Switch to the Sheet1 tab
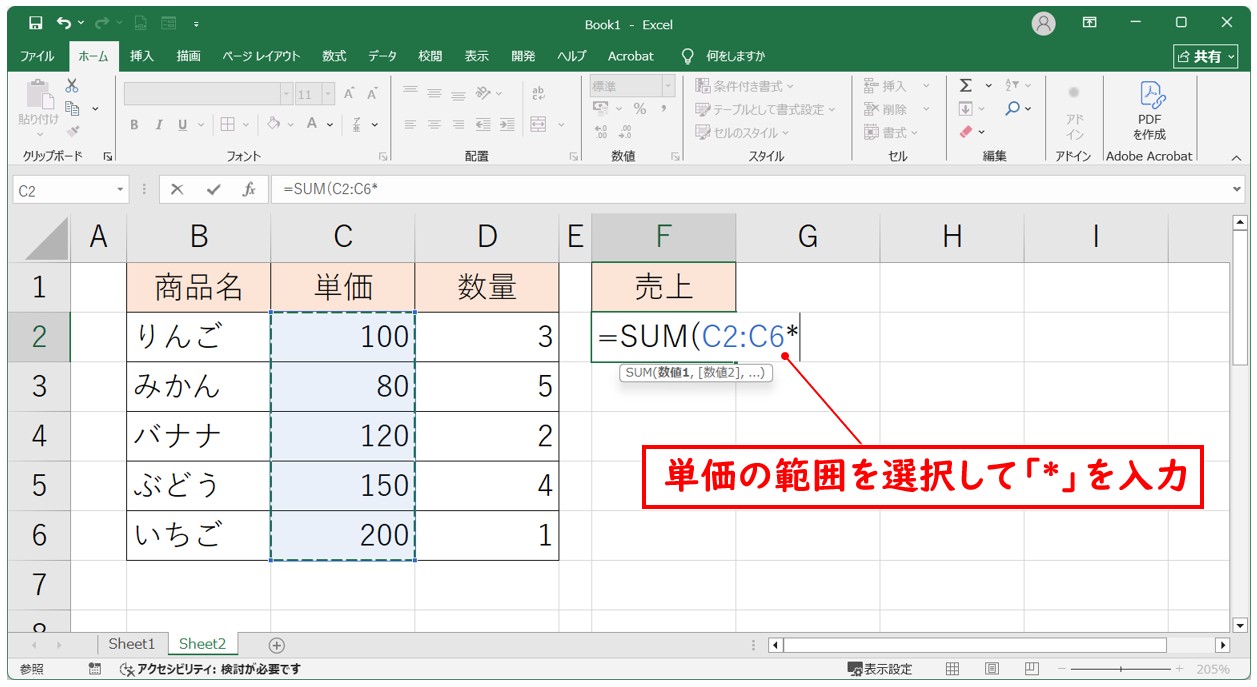Screen dimensions: 1257x687 point(132,645)
